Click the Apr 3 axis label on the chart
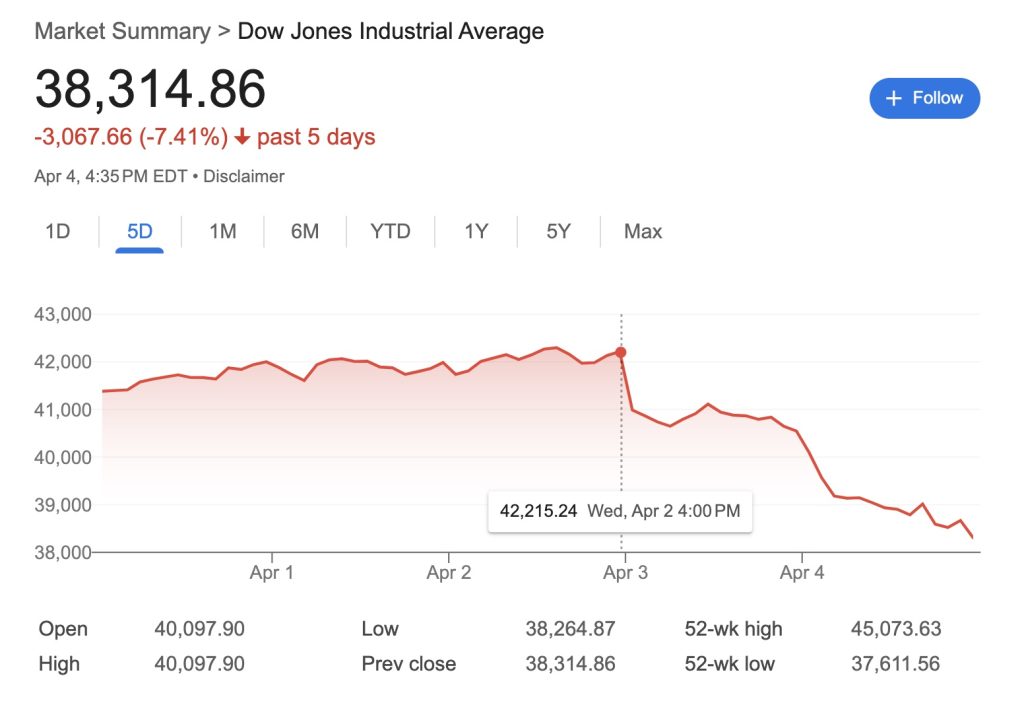This screenshot has width=1024, height=701. coord(628,572)
